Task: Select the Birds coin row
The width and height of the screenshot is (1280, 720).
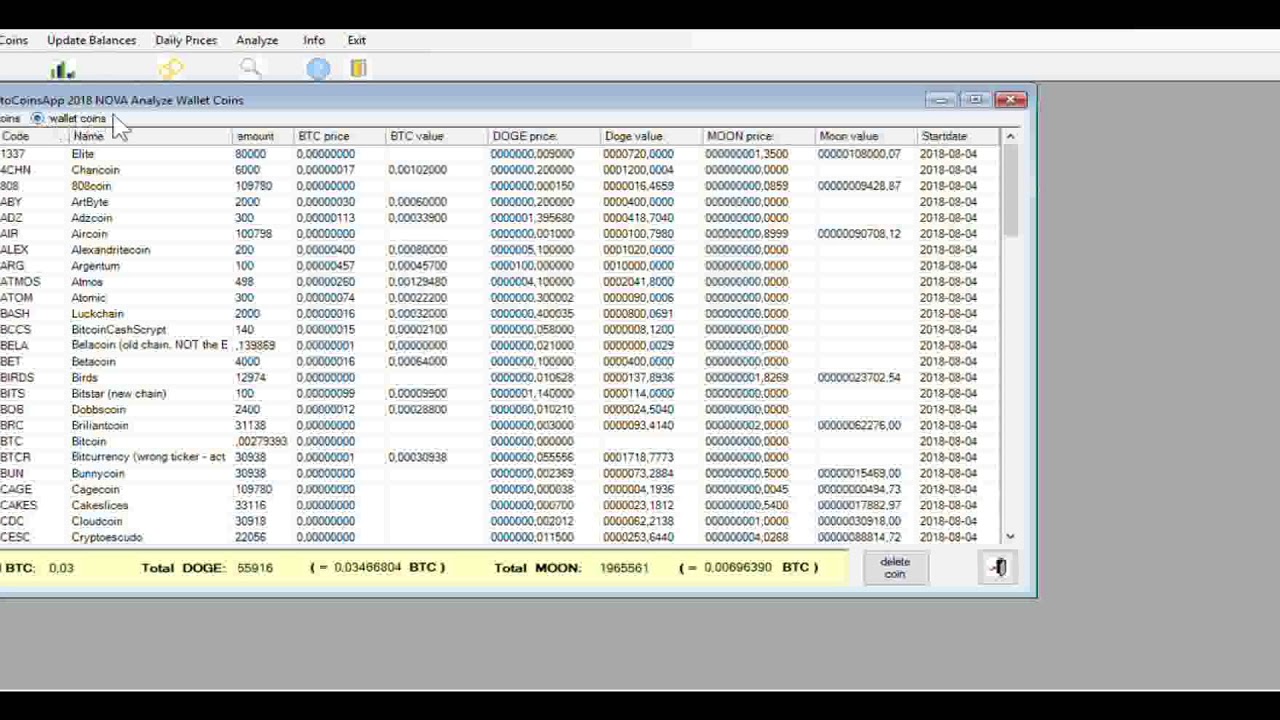Action: pos(500,378)
